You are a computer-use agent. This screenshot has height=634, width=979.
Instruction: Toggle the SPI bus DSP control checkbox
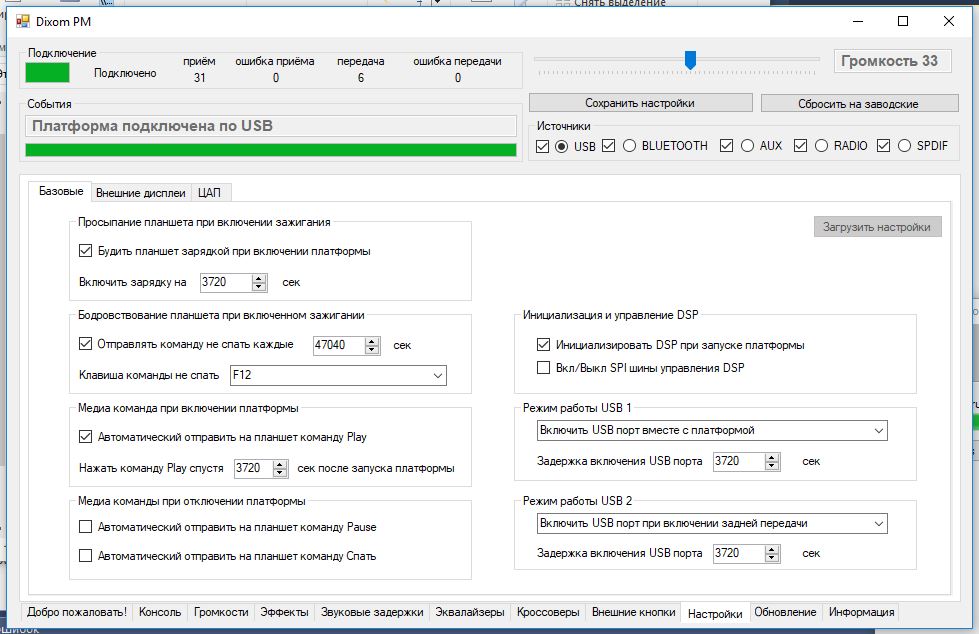[x=544, y=368]
